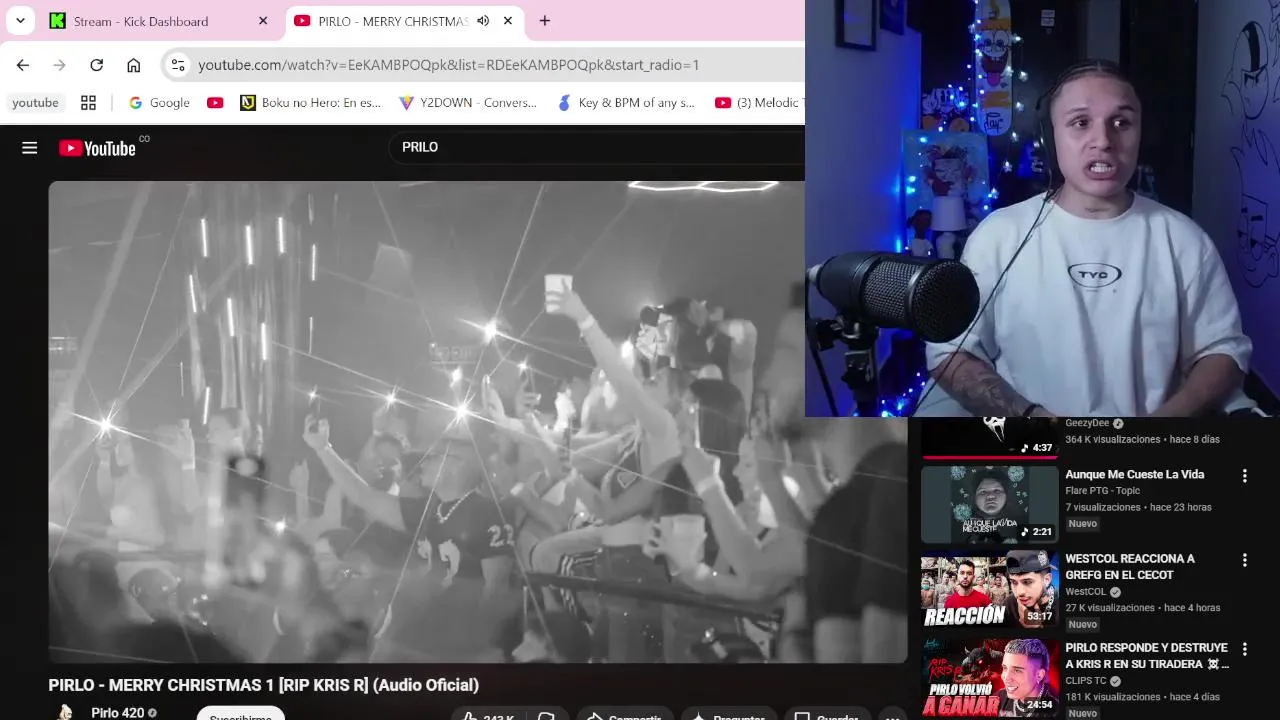Open Aunque Me Cueste La Vida thumbnail

click(989, 504)
